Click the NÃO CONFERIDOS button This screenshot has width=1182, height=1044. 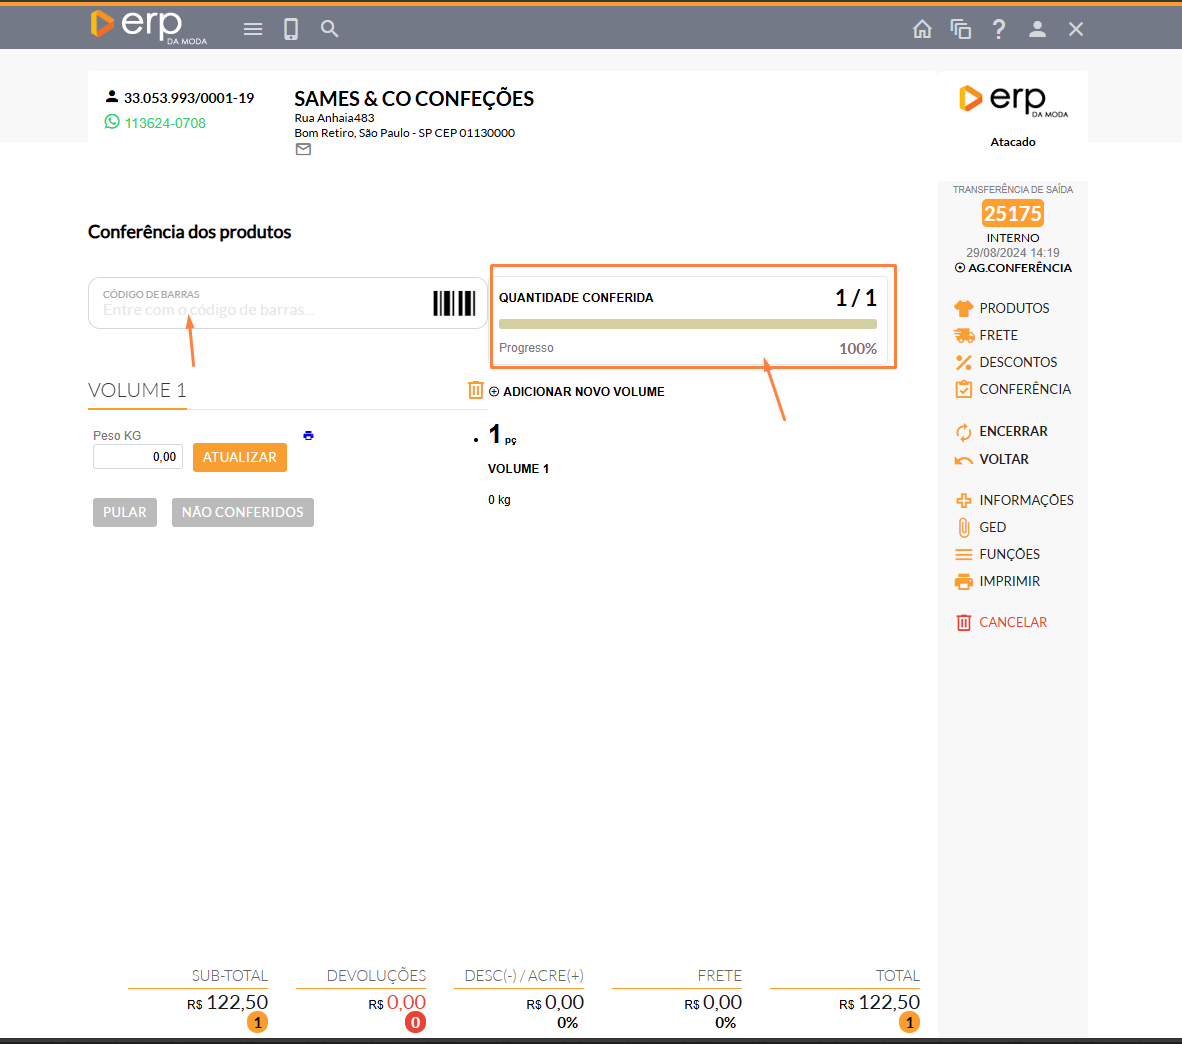pyautogui.click(x=243, y=512)
